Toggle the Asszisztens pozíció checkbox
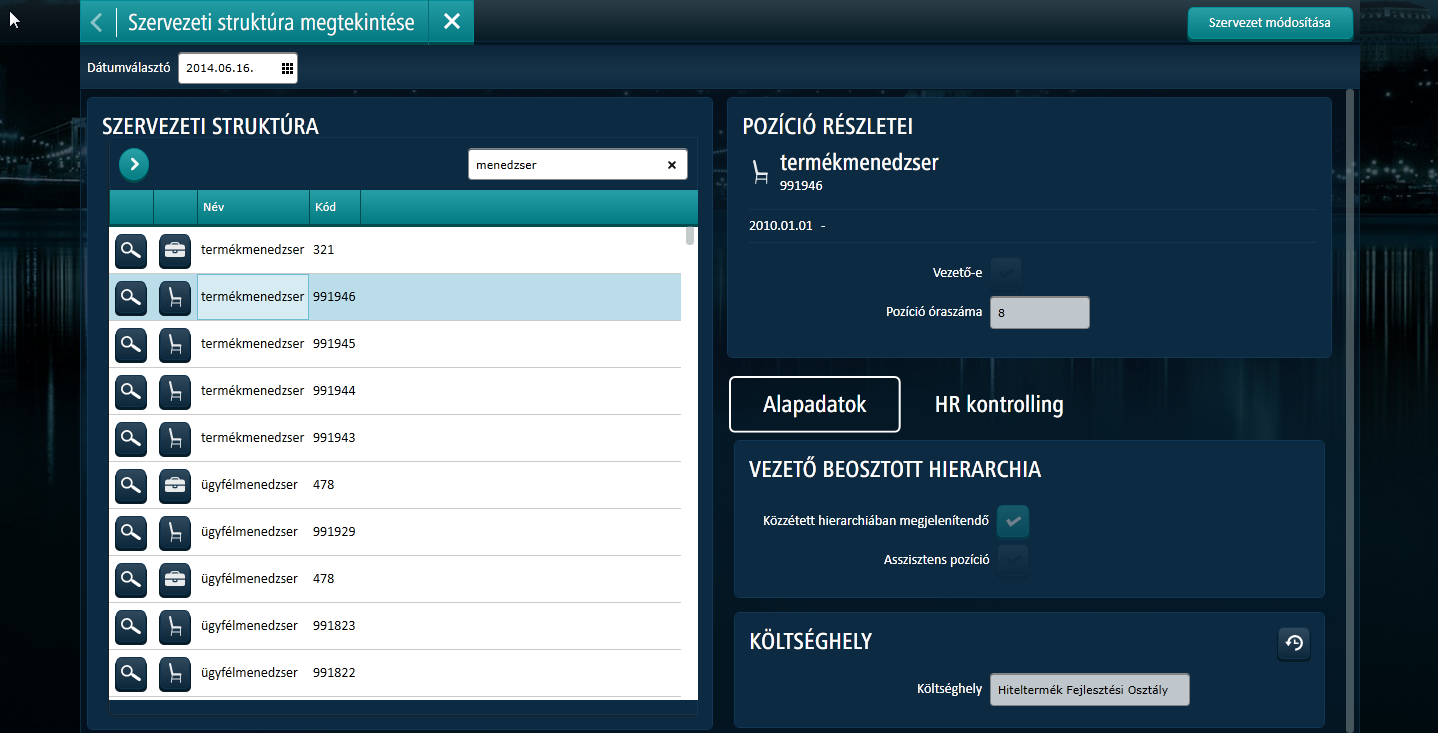The height and width of the screenshot is (733, 1438). [1013, 560]
